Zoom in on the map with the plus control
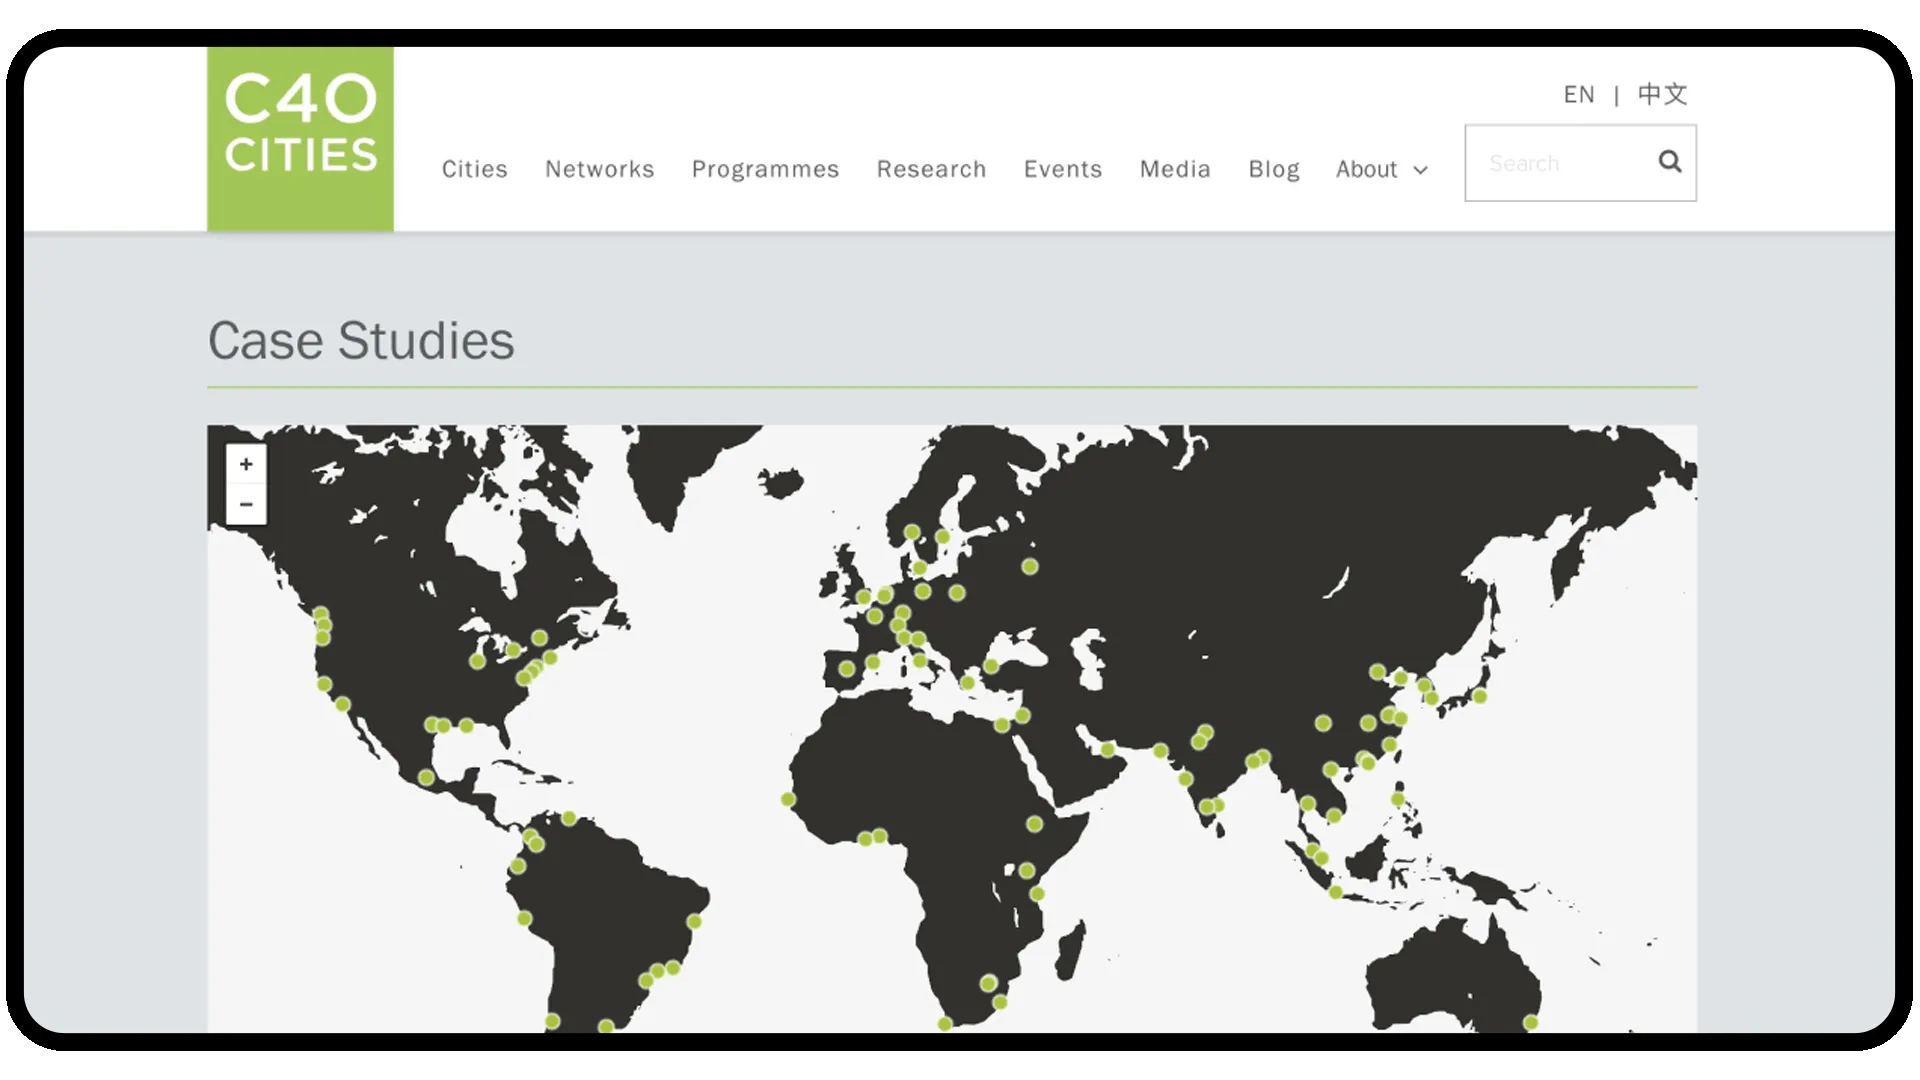The width and height of the screenshot is (1920, 1080). click(246, 463)
